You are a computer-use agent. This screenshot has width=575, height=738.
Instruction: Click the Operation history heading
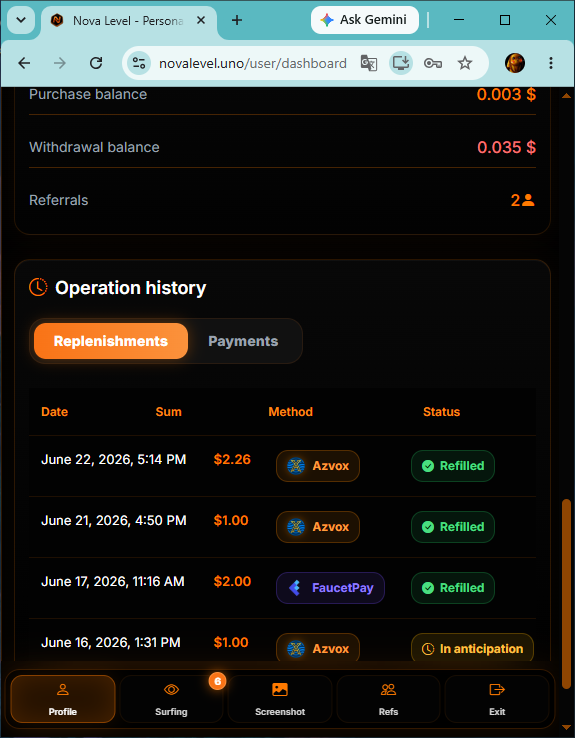pos(130,288)
